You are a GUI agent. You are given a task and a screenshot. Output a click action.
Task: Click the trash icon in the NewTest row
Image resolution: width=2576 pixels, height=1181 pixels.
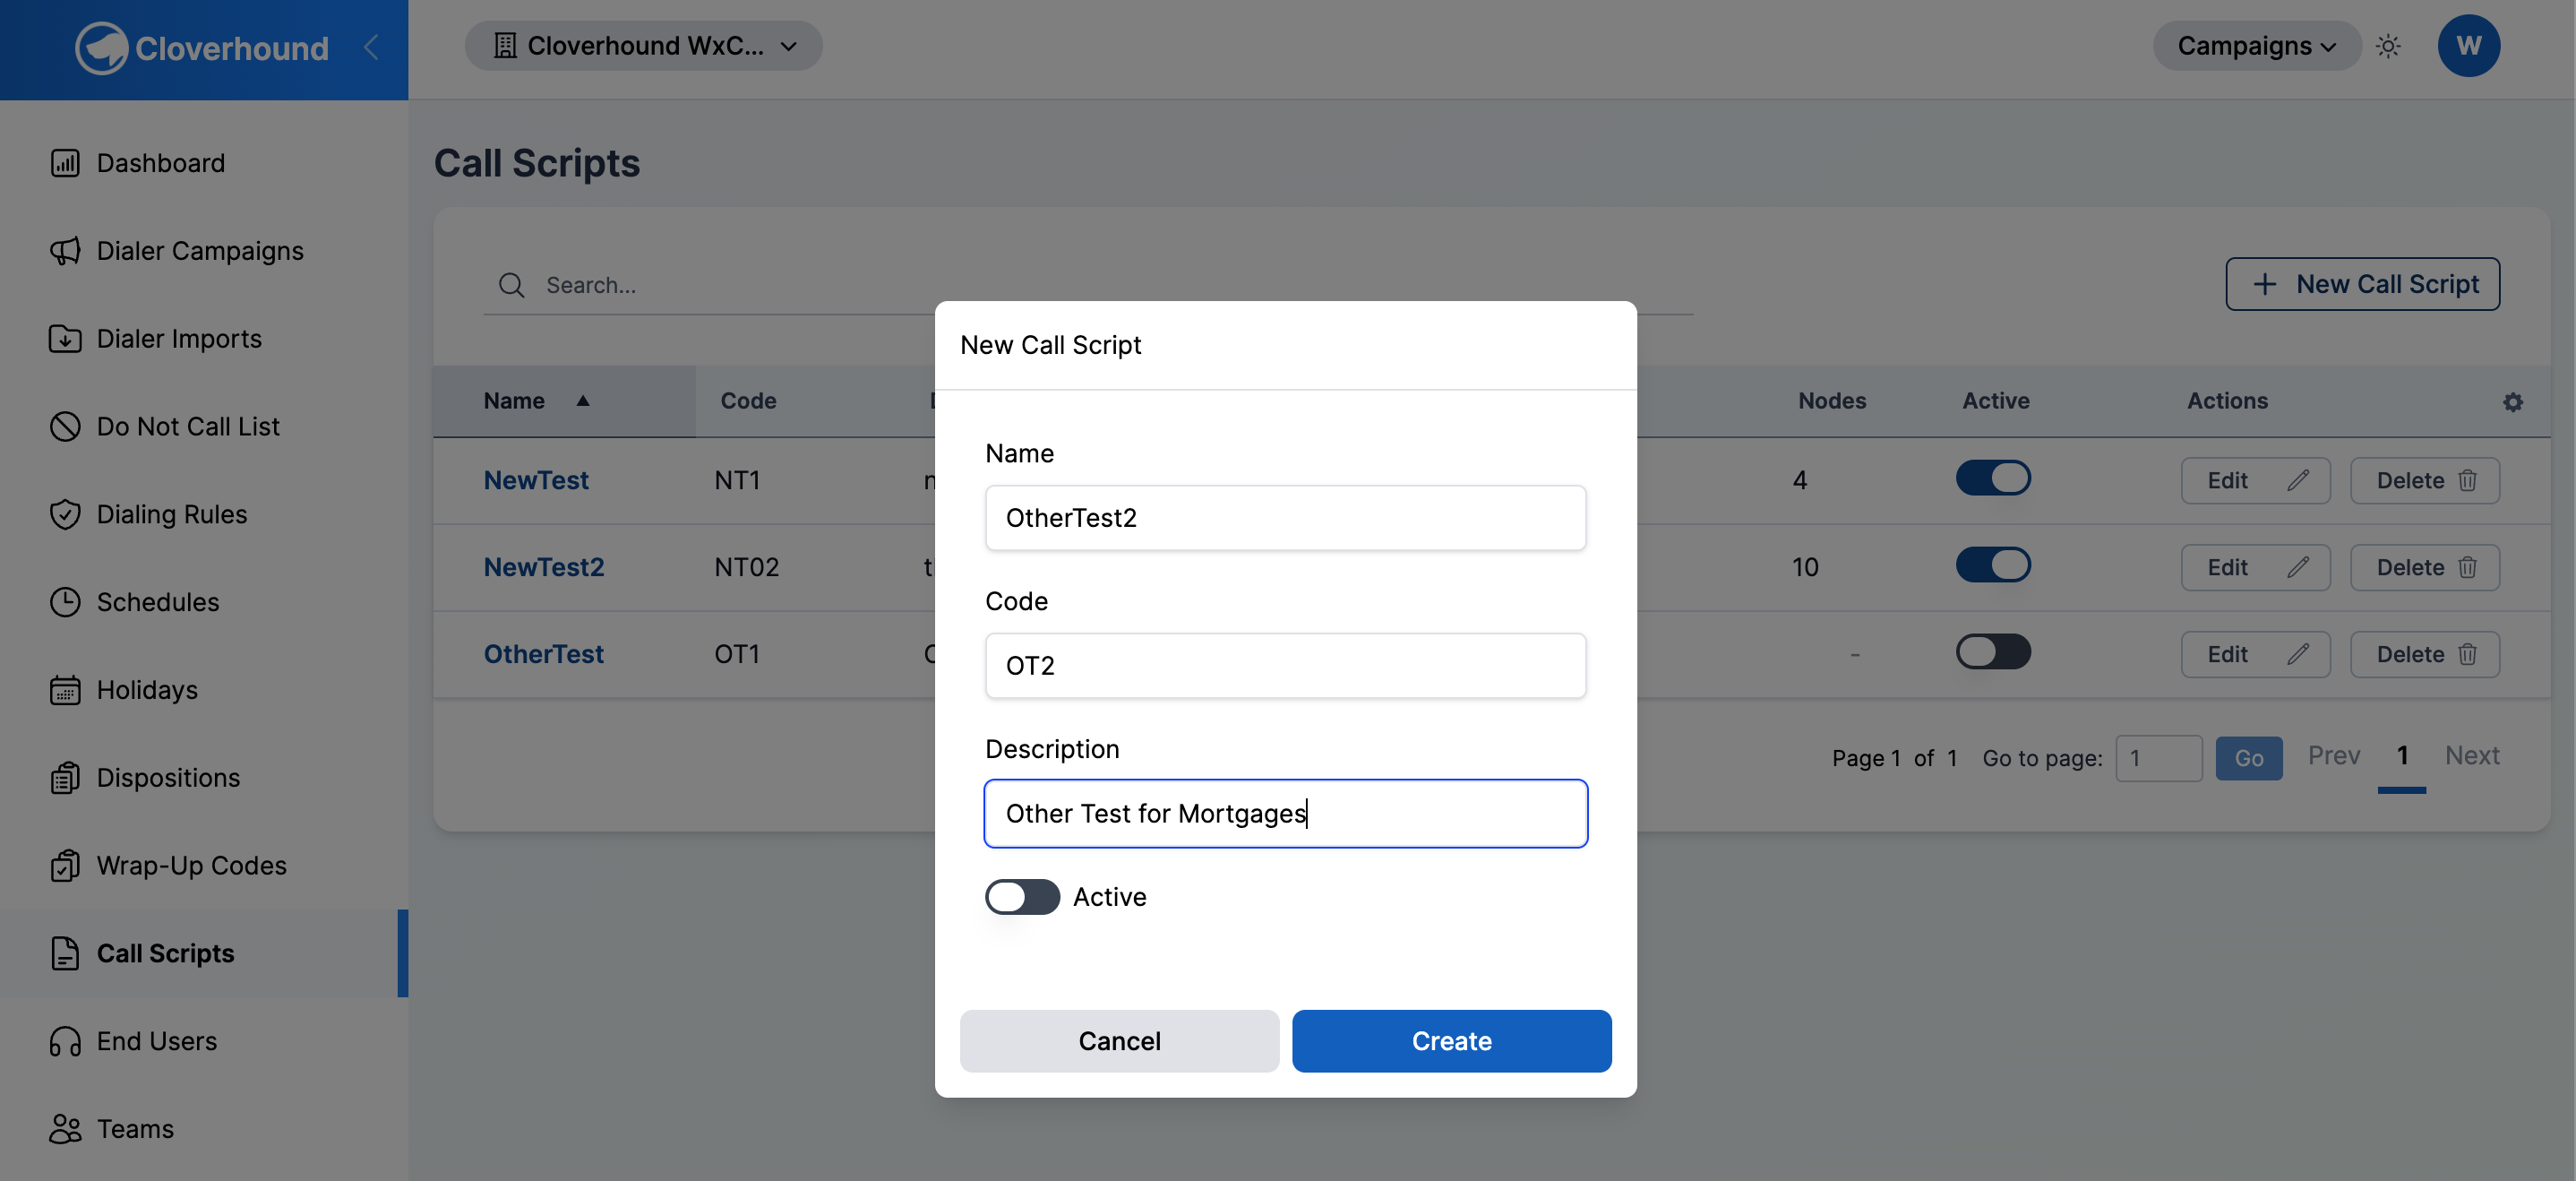coord(2467,480)
